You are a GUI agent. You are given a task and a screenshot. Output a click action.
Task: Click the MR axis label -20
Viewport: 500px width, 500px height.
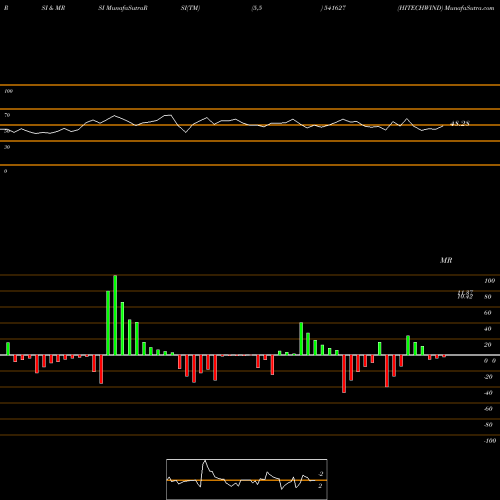point(488,377)
